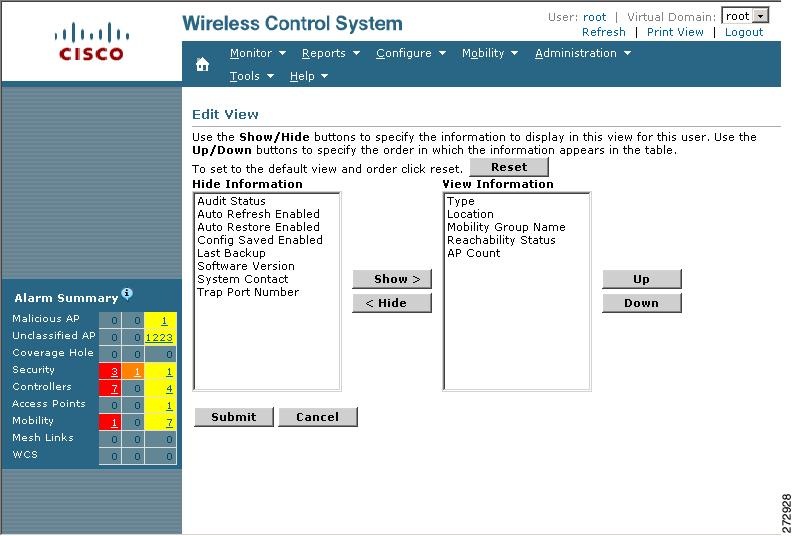Open Security minor alarm count 1
This screenshot has height=536, width=794.
point(169,372)
